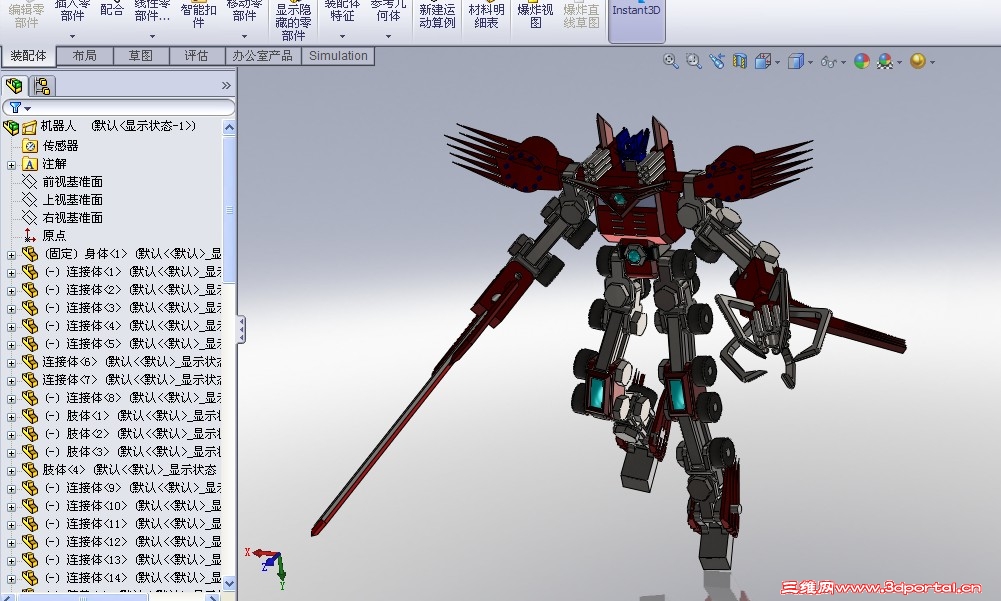Click the feature tree scroll up arrow

coord(229,127)
